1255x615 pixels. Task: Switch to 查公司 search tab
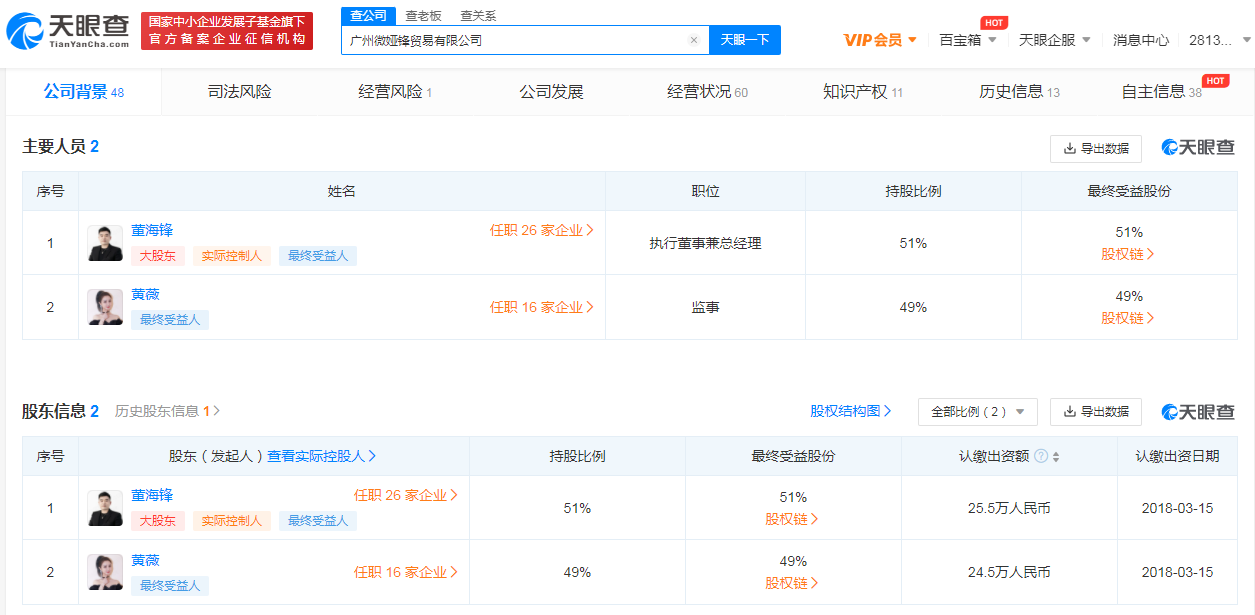368,15
